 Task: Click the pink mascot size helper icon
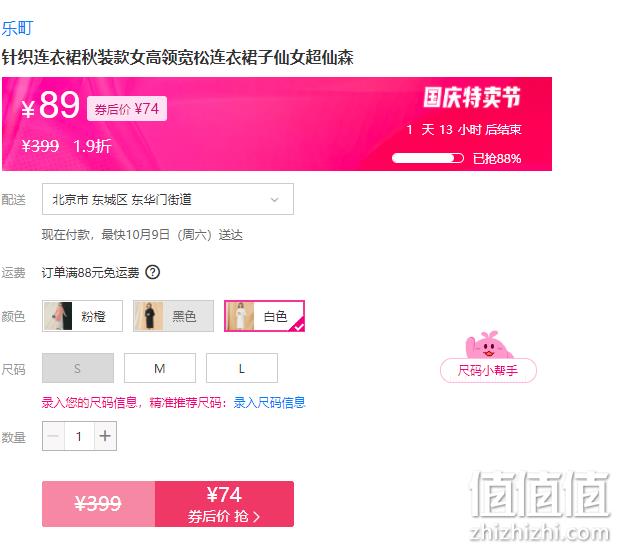[x=488, y=345]
